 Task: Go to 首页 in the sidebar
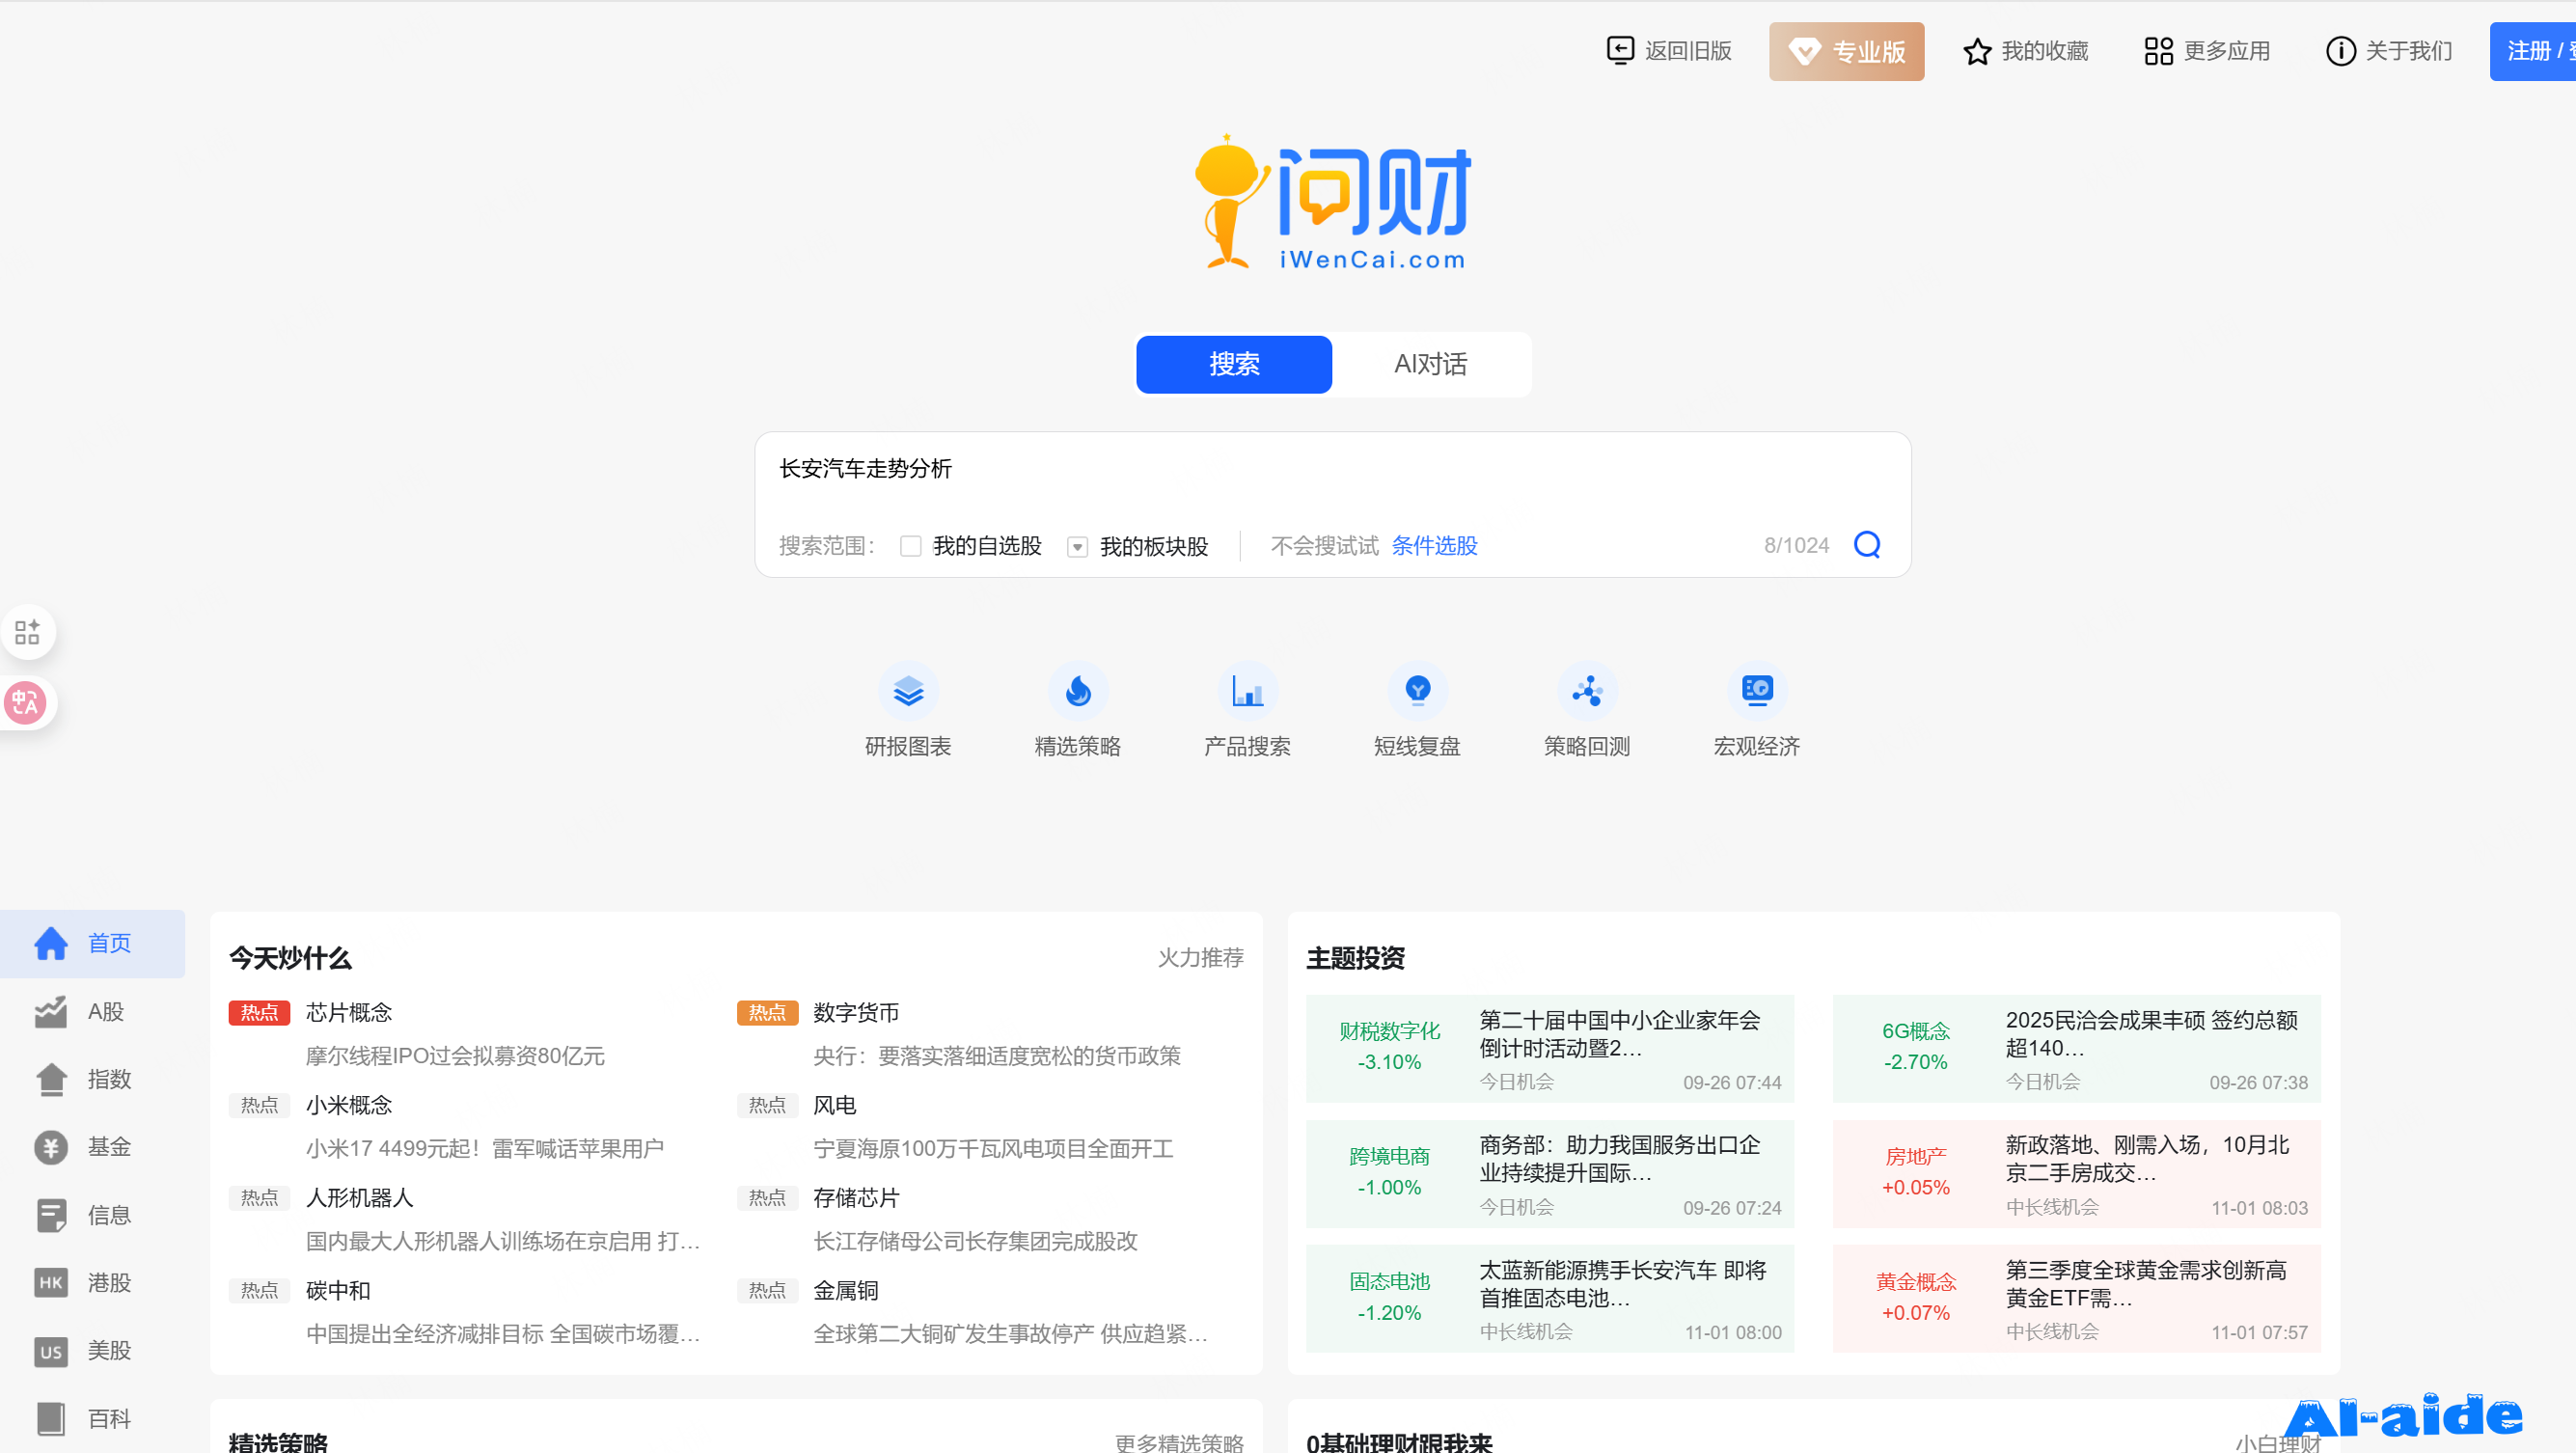click(x=92, y=943)
